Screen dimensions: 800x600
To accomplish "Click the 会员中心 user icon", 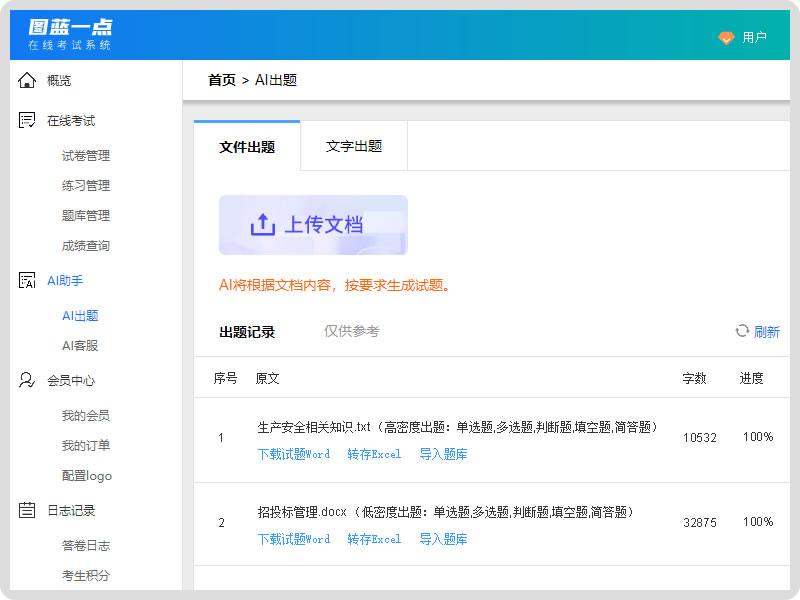I will coord(27,380).
